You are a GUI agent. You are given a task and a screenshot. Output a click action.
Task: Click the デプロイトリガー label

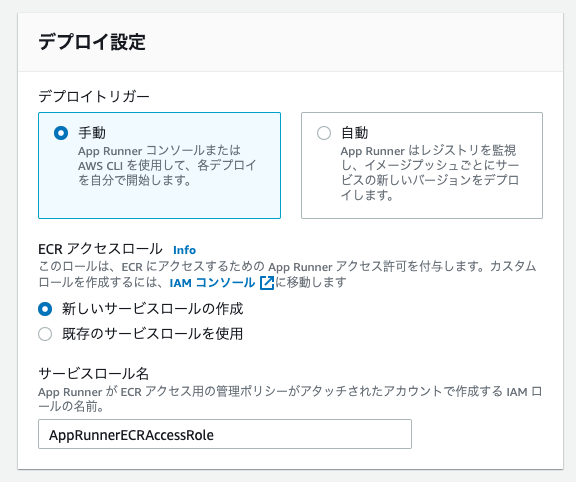[x=94, y=97]
